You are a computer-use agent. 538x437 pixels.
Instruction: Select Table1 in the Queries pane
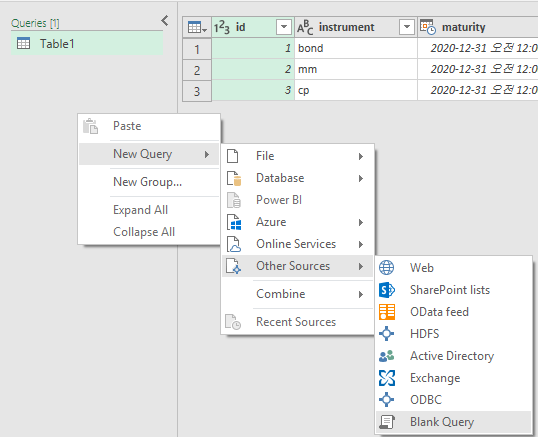[x=87, y=44]
